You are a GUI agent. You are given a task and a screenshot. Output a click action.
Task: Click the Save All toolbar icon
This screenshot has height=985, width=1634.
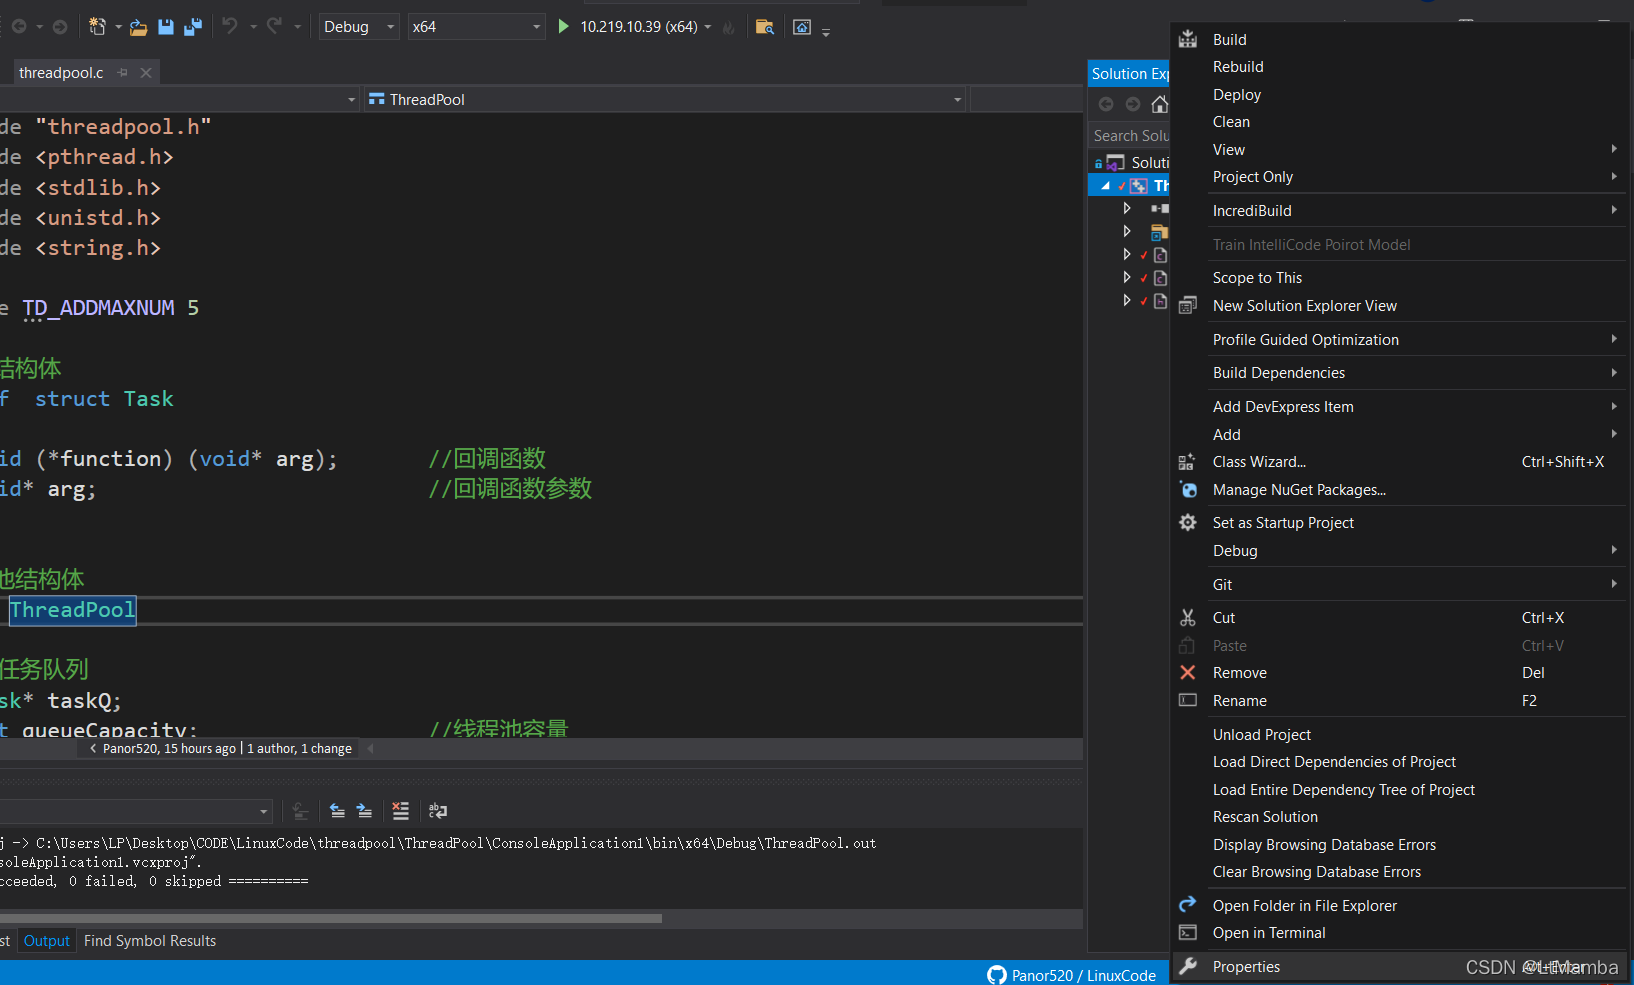tap(193, 27)
